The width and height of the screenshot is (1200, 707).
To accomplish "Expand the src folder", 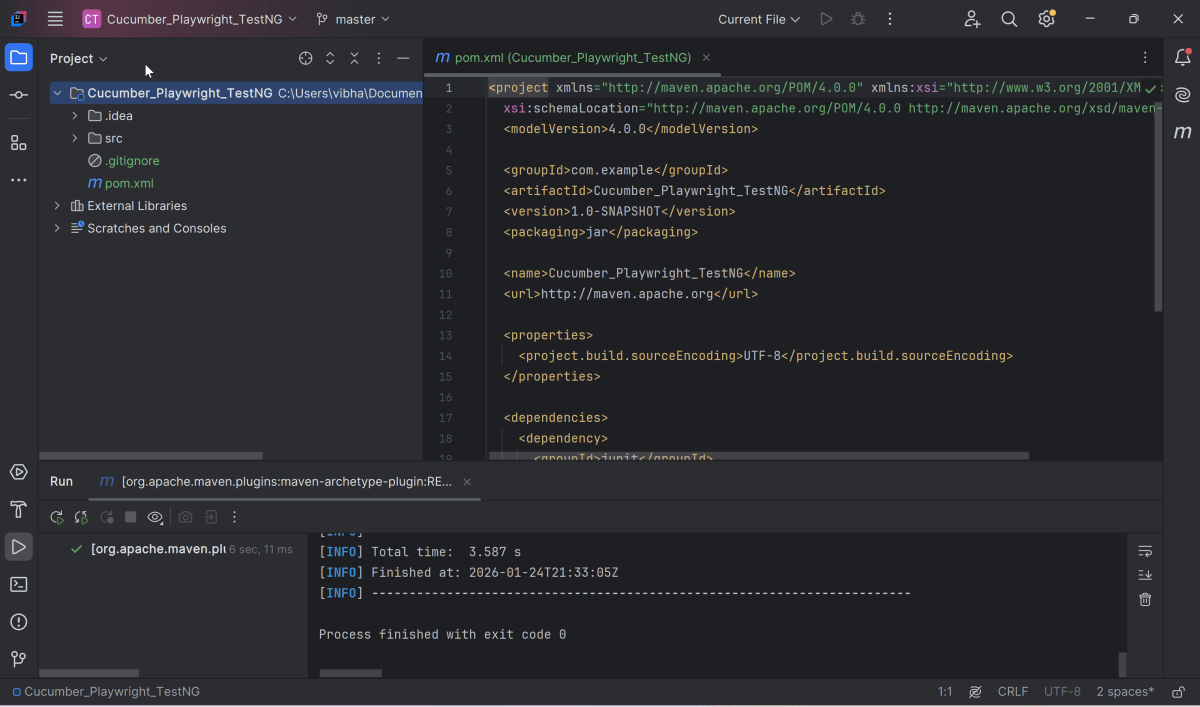I will (75, 138).
